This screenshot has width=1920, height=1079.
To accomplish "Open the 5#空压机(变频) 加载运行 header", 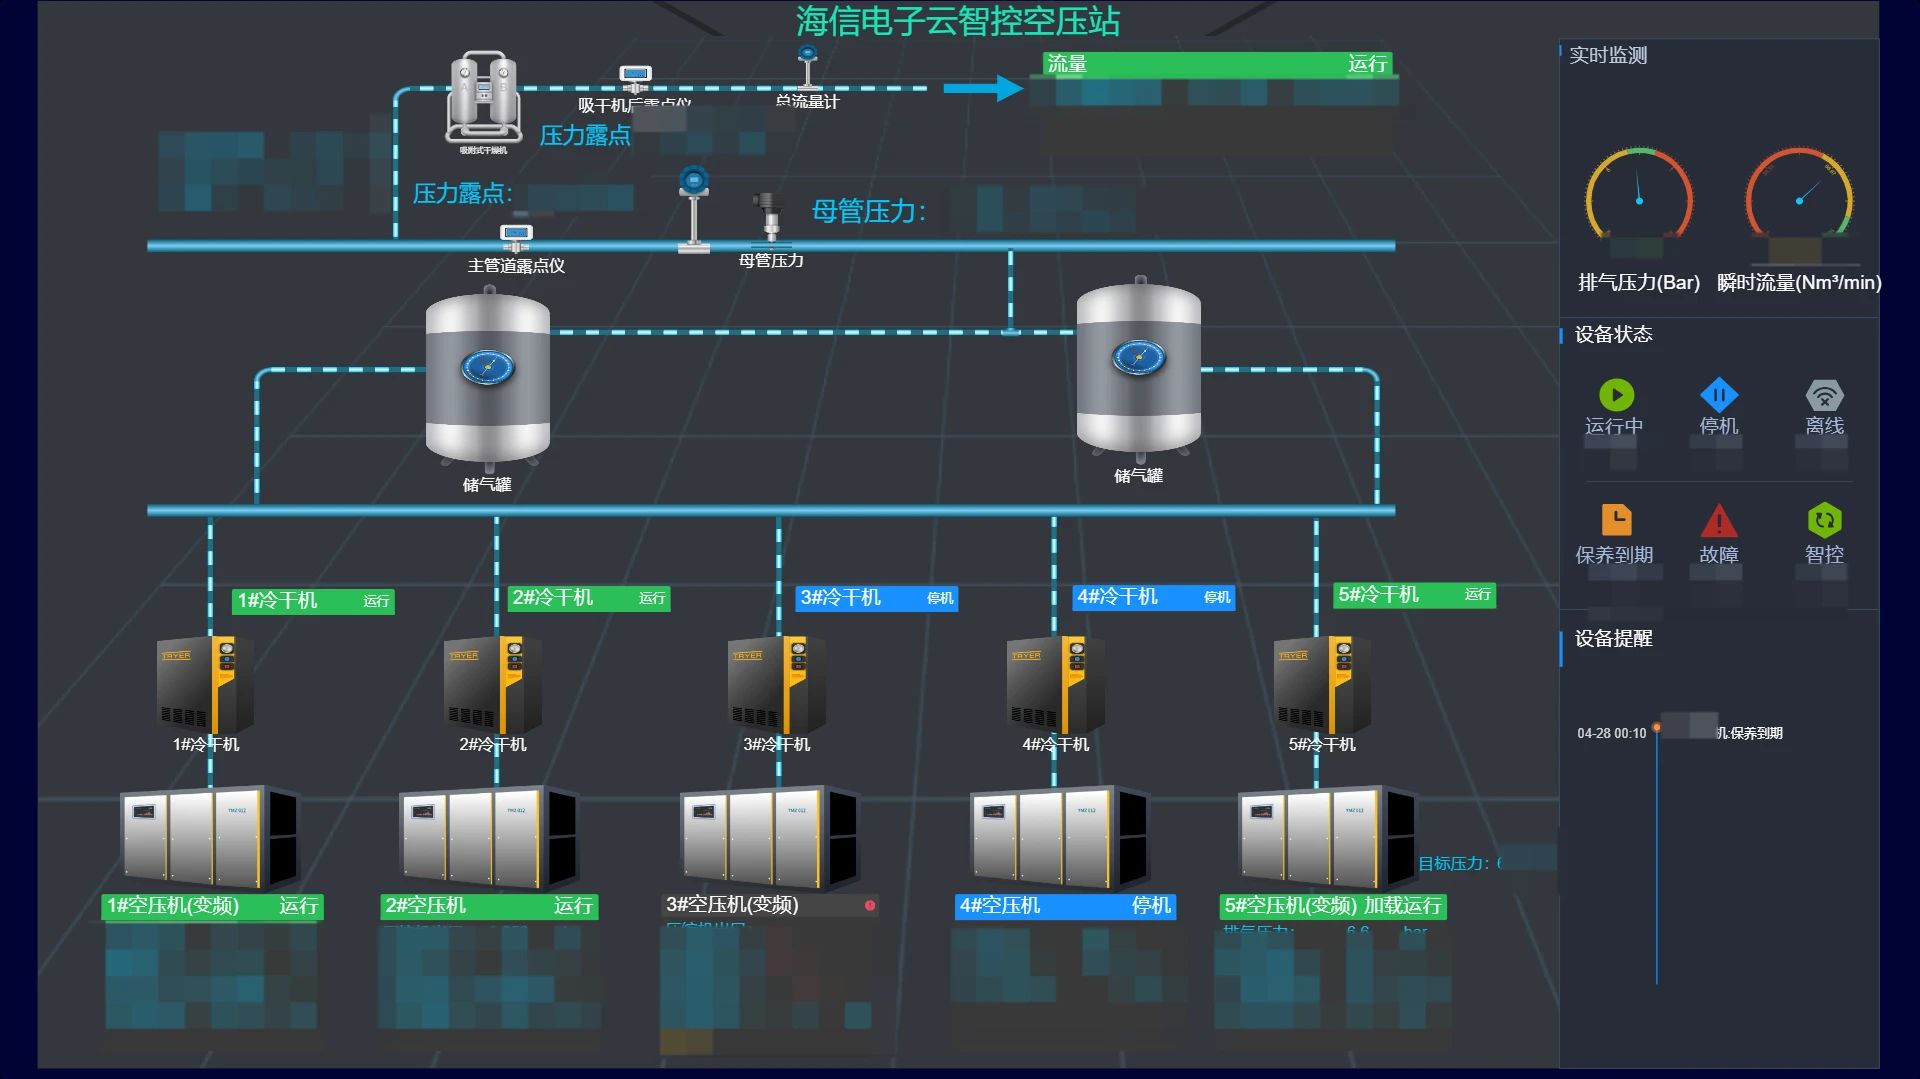I will (x=1333, y=906).
